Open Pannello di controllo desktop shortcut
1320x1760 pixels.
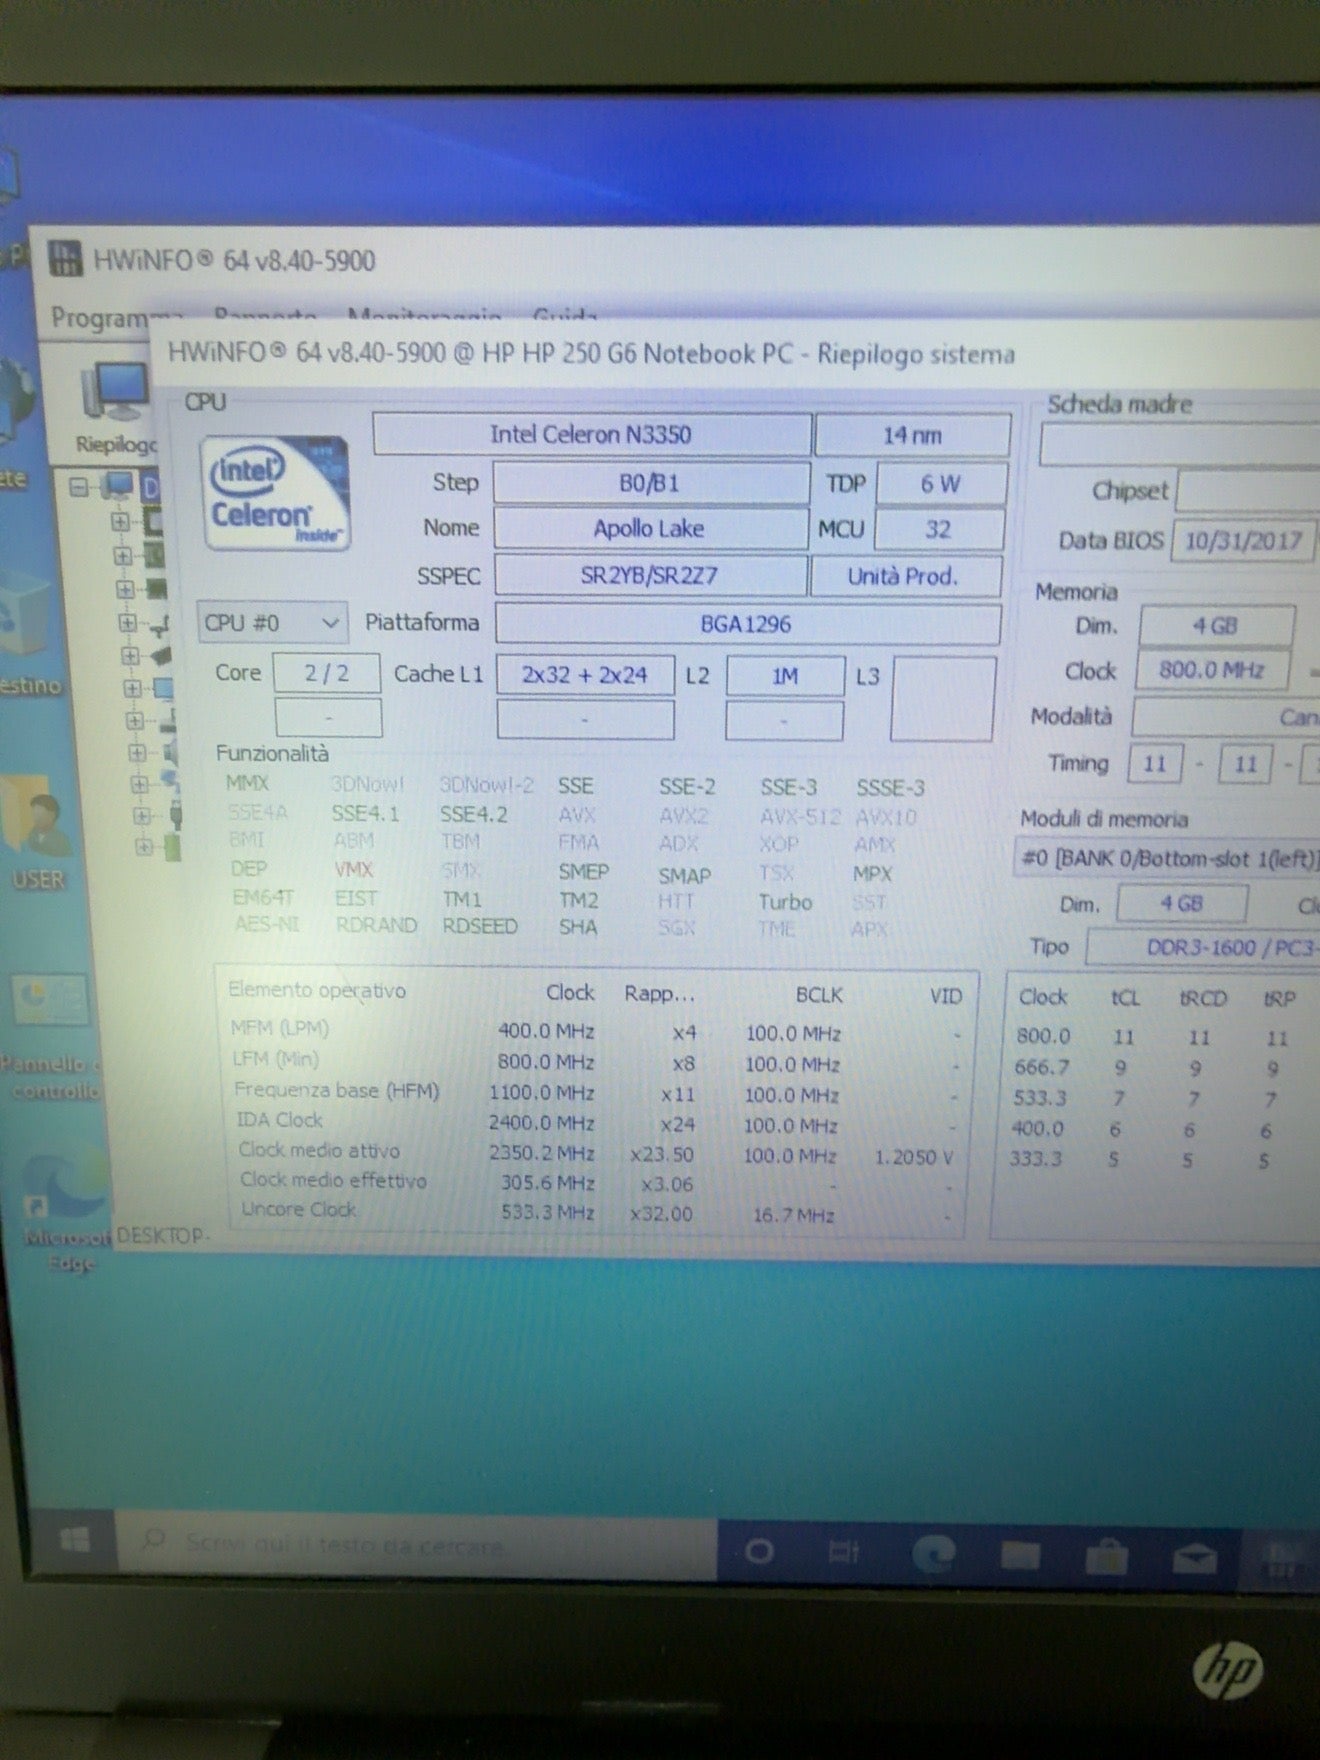pos(52,1036)
